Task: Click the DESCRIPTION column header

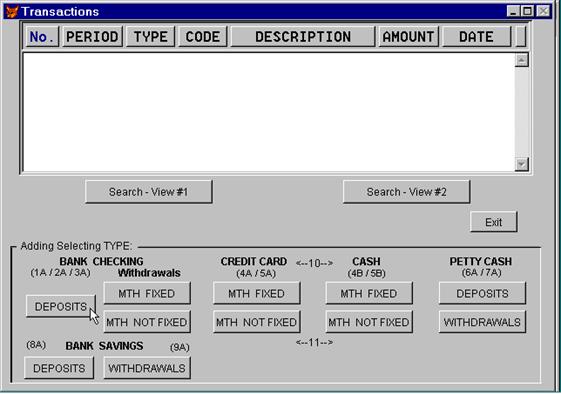Action: pyautogui.click(x=303, y=37)
